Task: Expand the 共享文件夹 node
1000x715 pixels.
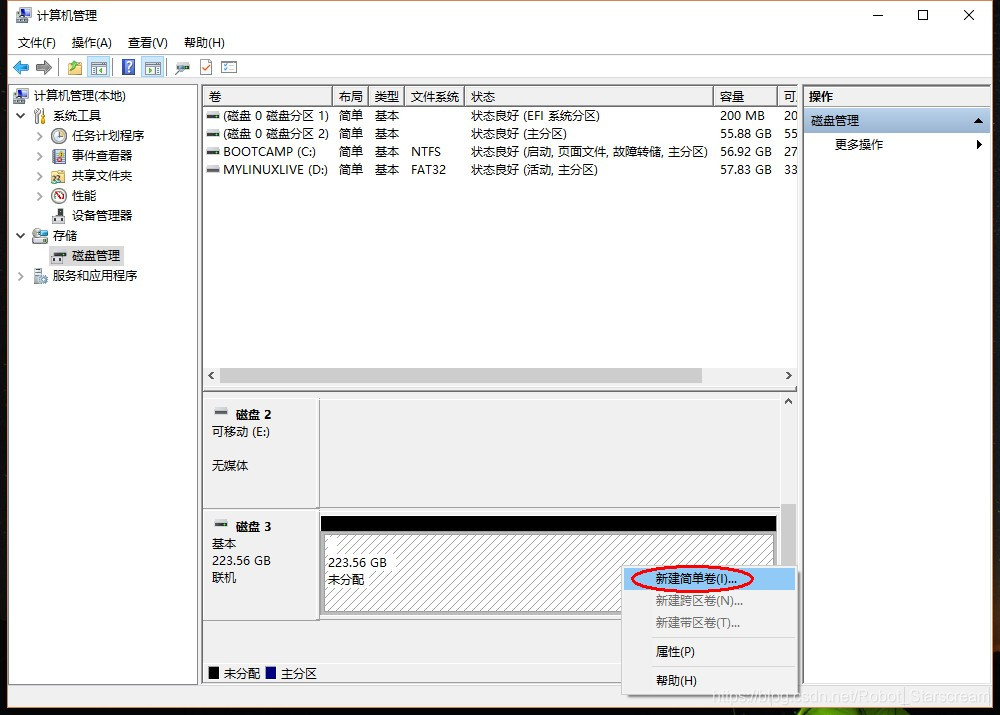Action: click(39, 176)
